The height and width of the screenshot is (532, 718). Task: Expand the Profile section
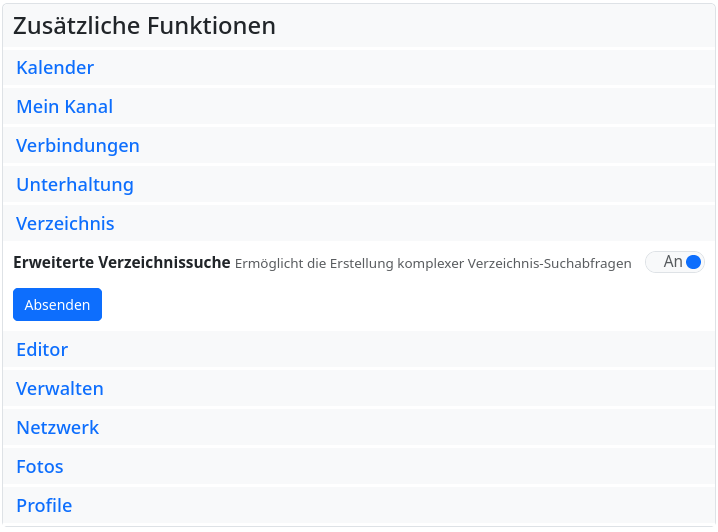(44, 506)
